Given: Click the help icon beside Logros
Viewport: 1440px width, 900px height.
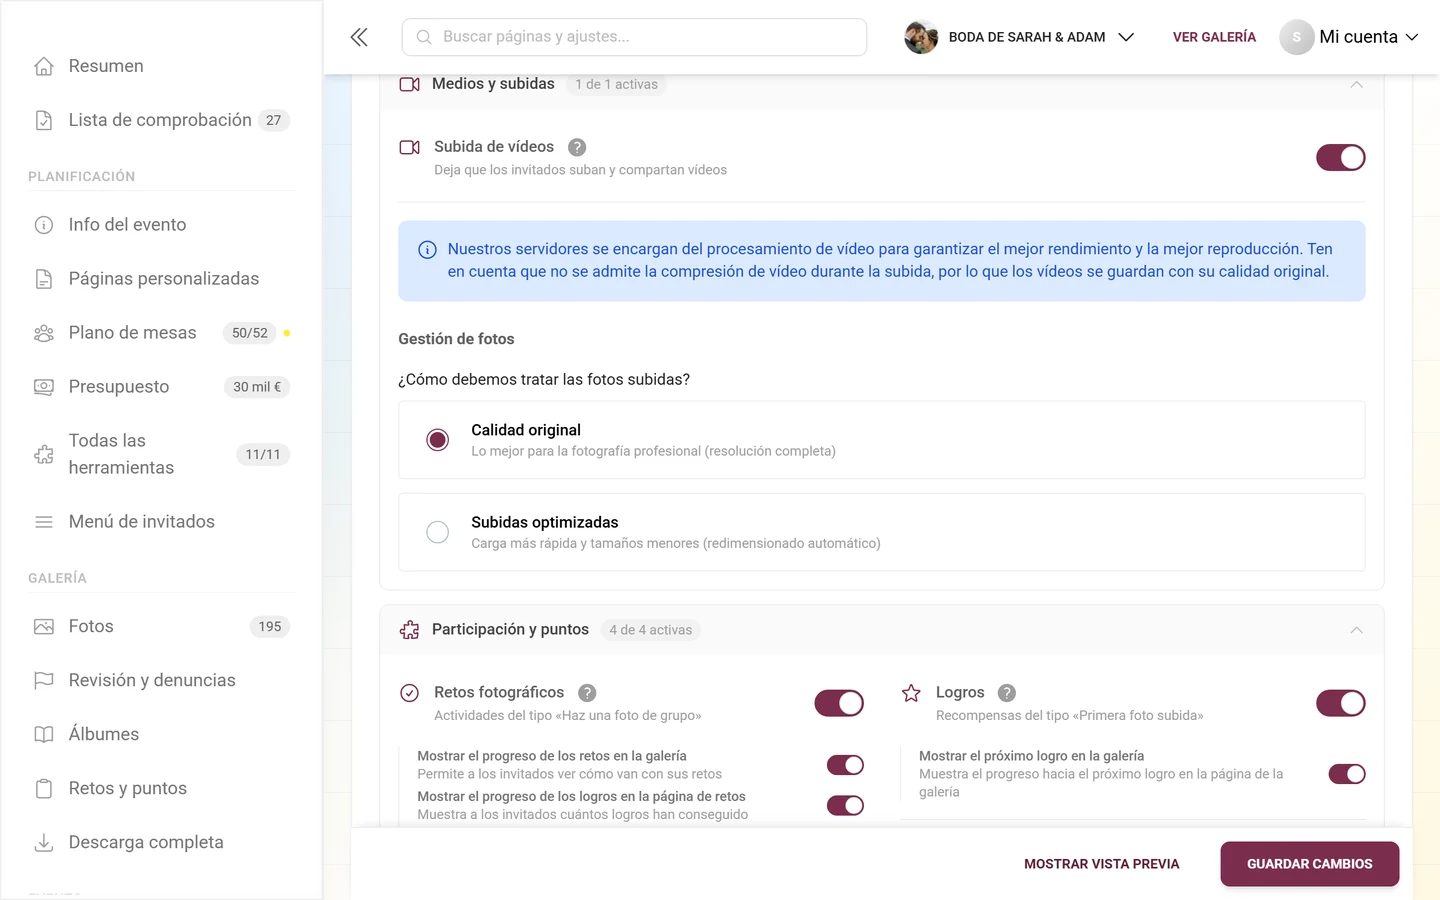Looking at the screenshot, I should 1007,693.
